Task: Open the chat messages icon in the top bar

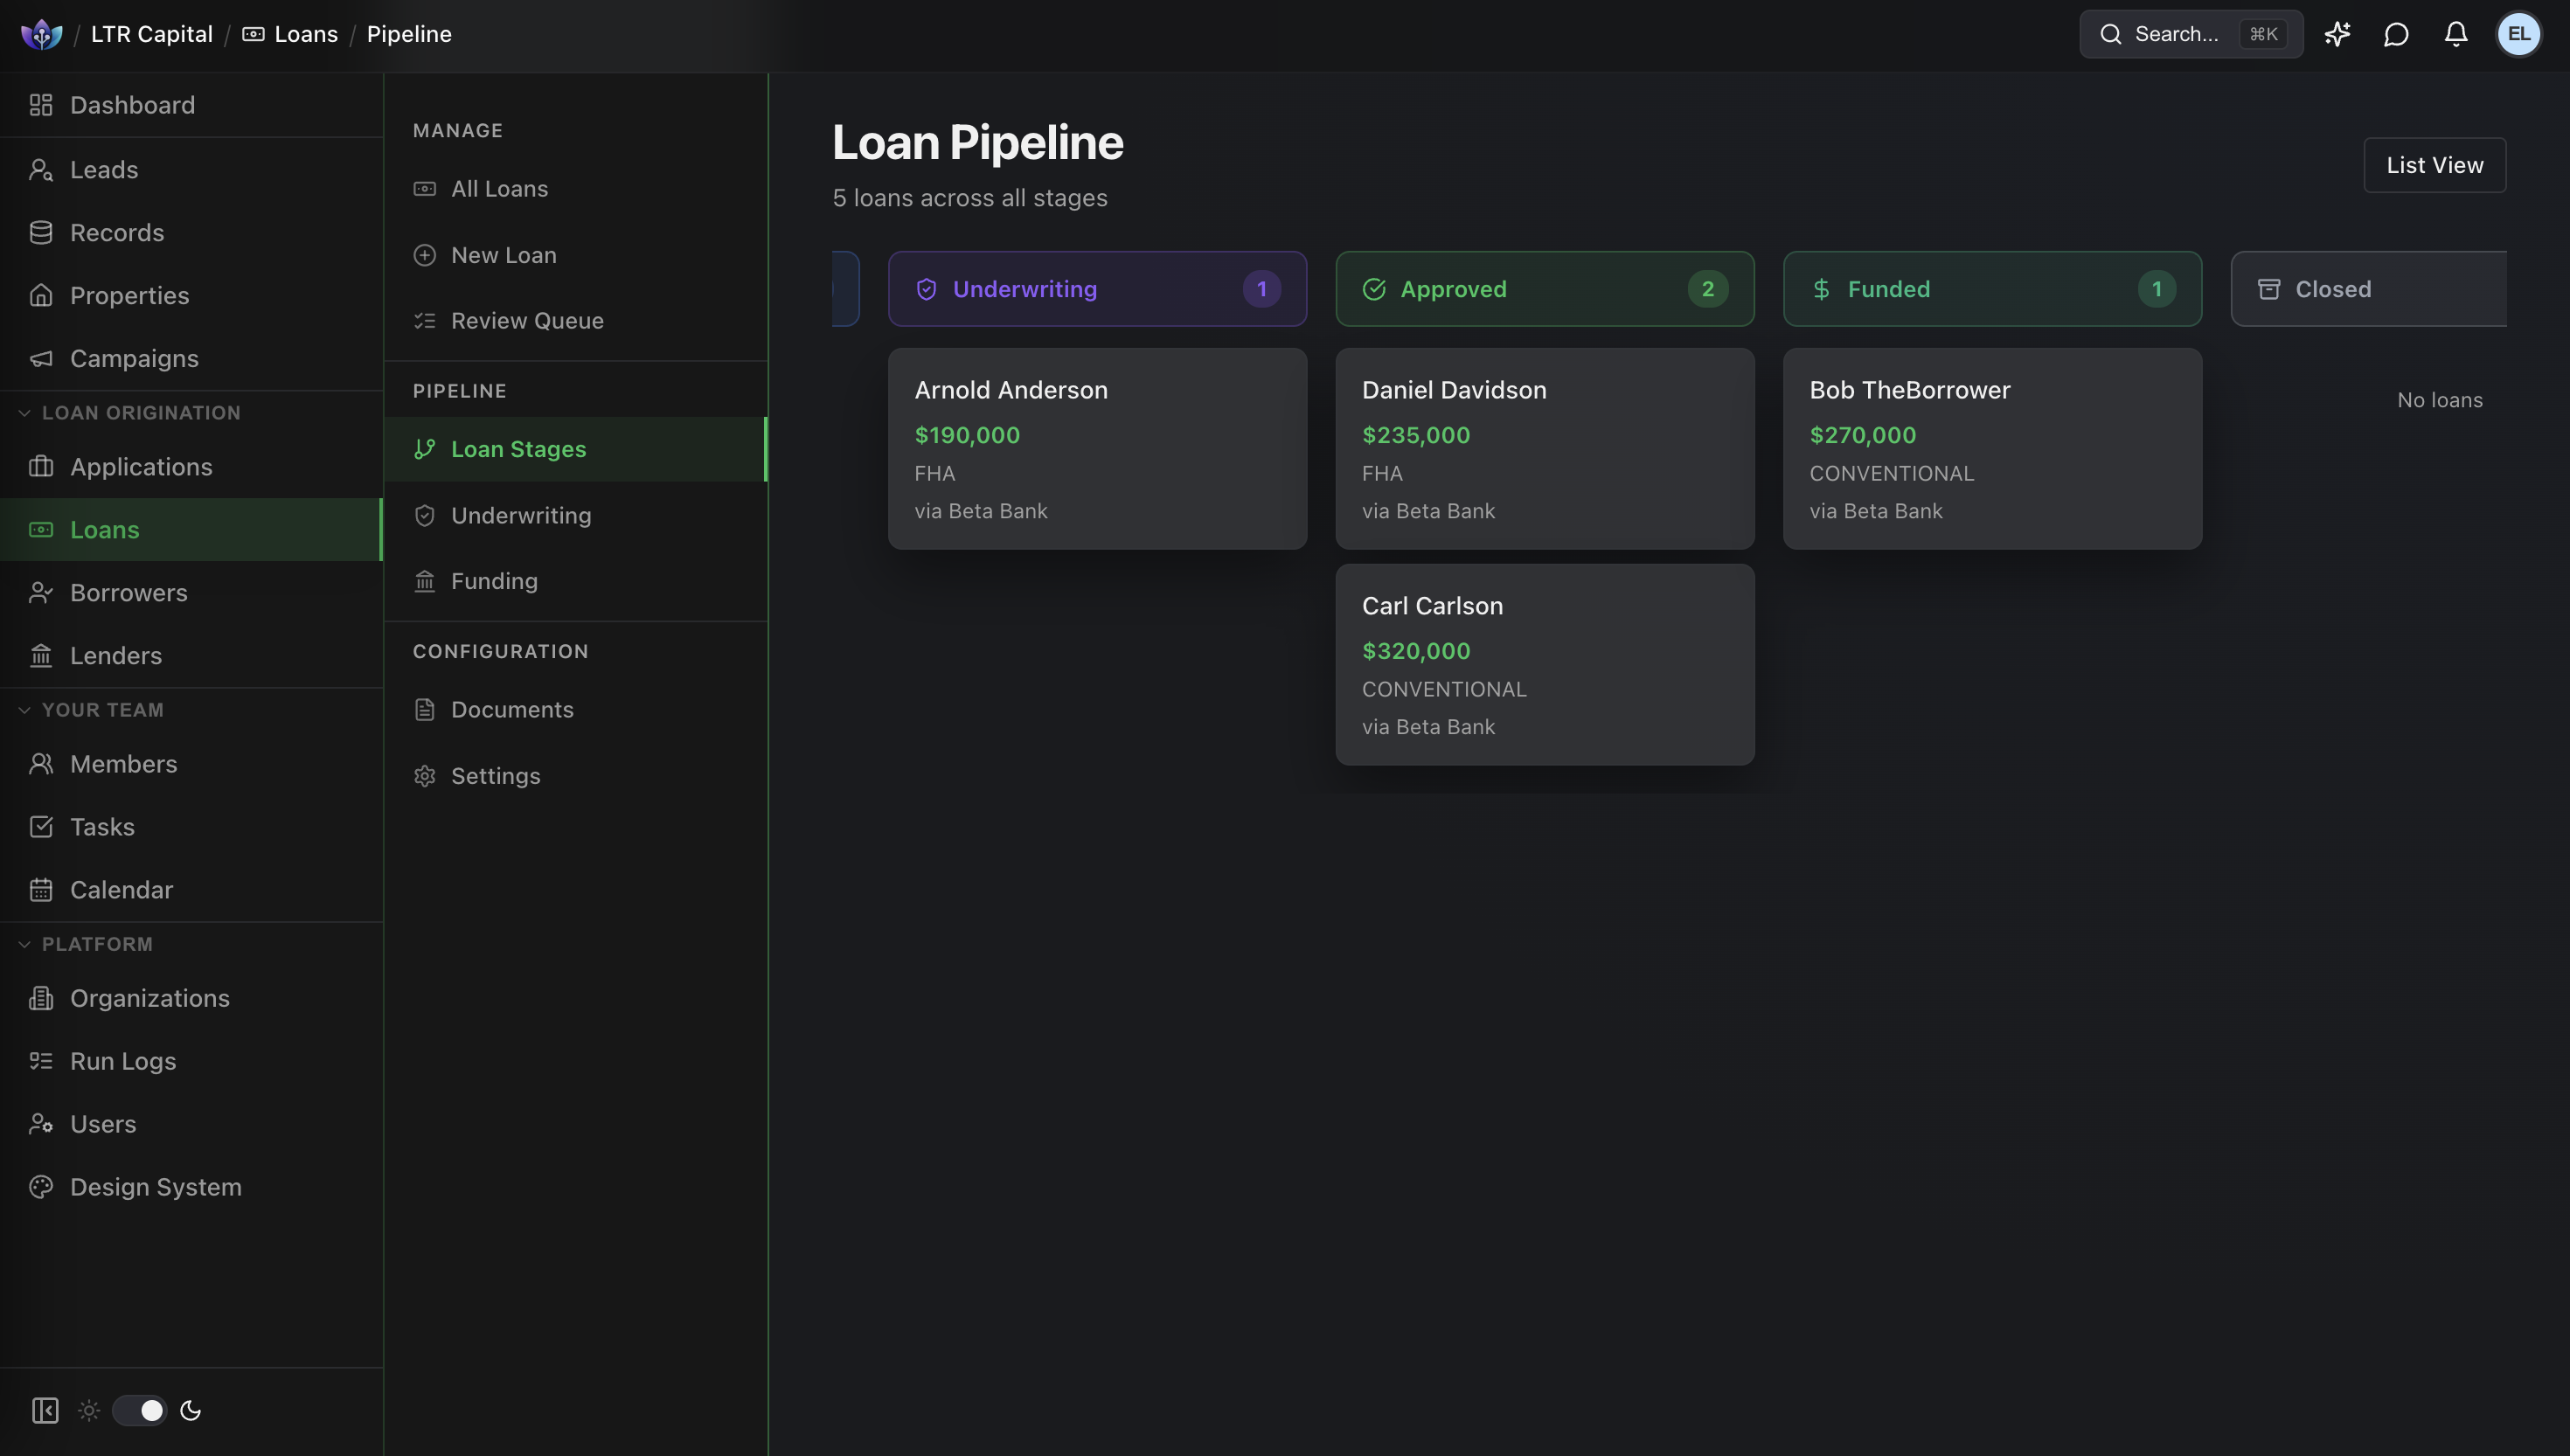Action: [2398, 33]
